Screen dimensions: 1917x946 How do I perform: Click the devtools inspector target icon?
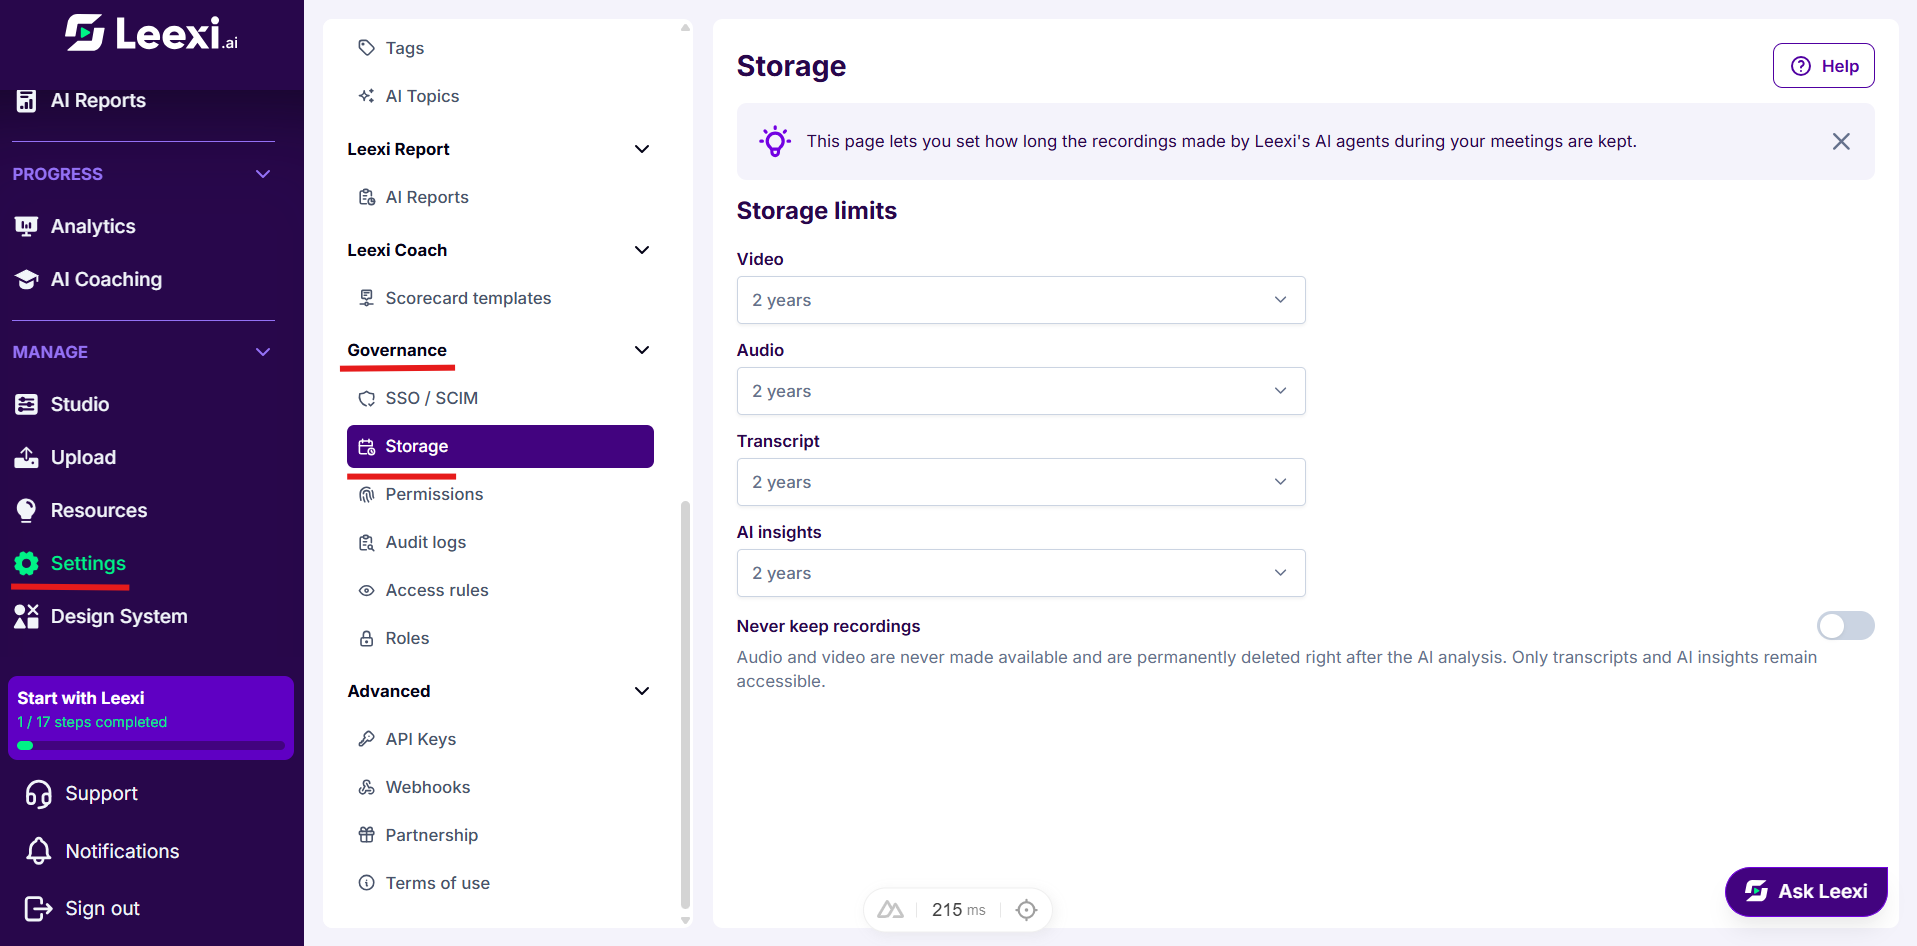pos(1026,910)
